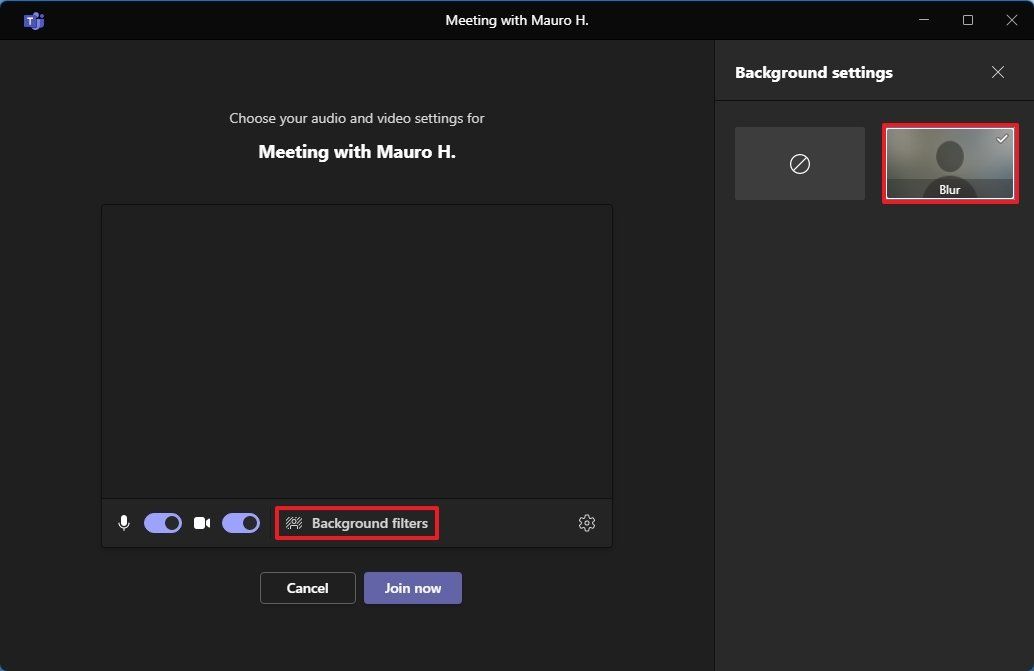Click the X to close Background settings

pos(997,72)
